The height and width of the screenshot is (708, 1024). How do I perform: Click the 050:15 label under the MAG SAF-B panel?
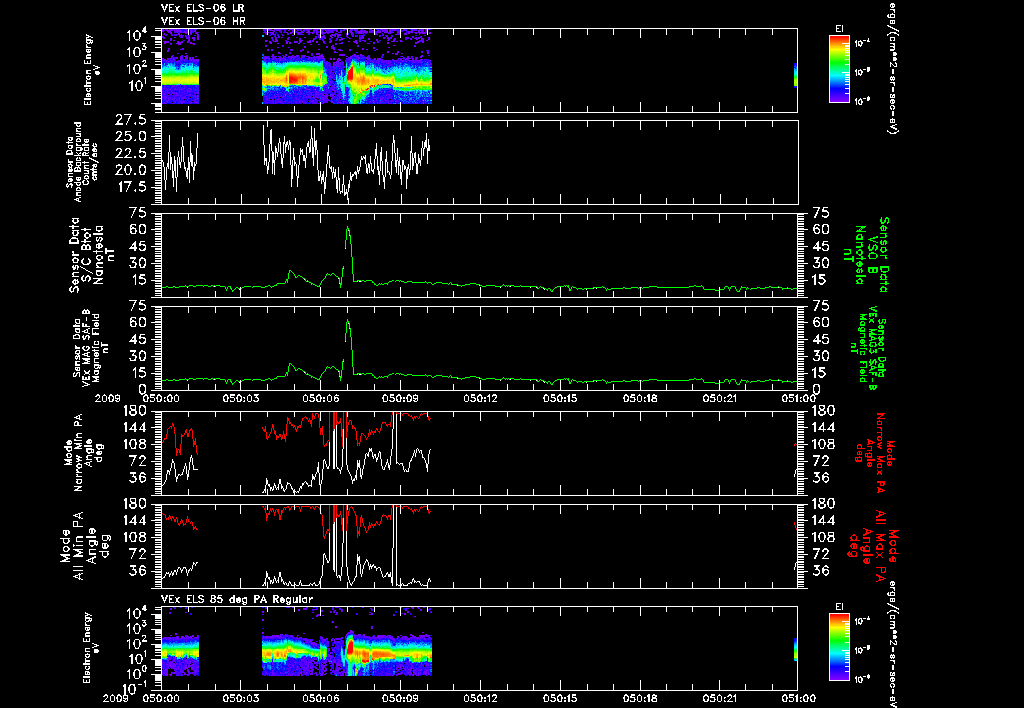pyautogui.click(x=560, y=398)
